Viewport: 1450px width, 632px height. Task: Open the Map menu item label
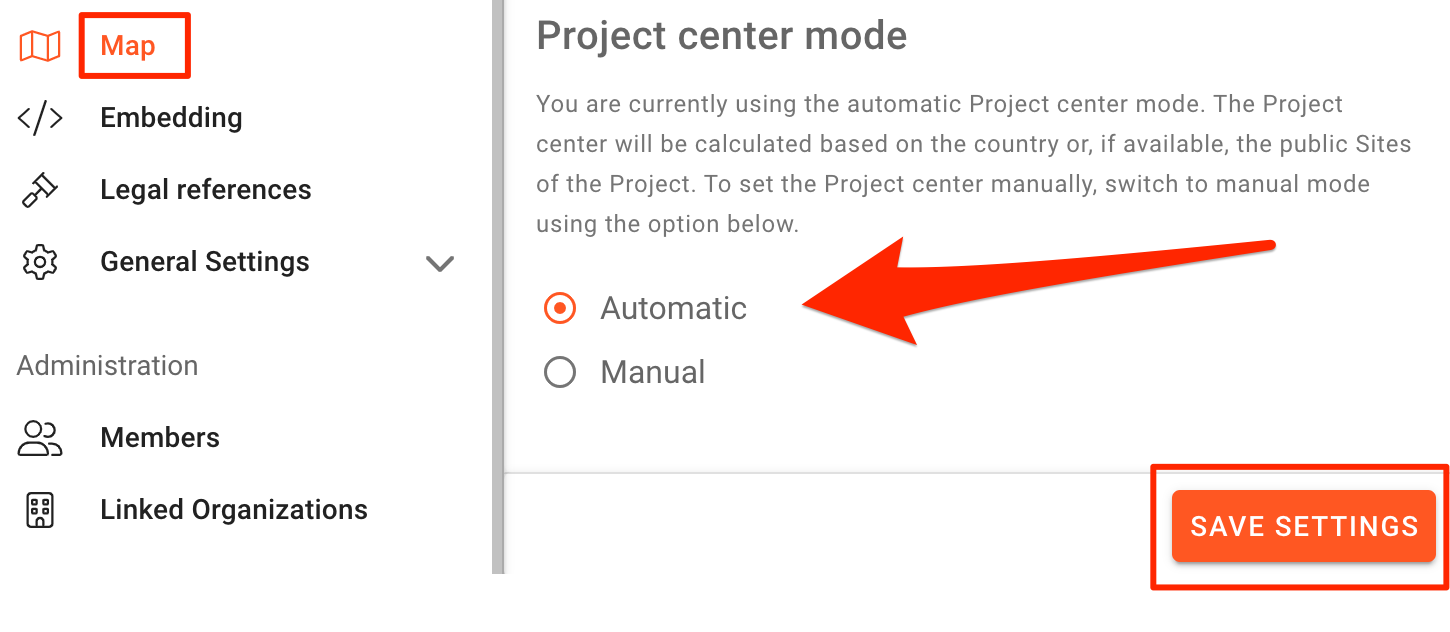click(128, 46)
